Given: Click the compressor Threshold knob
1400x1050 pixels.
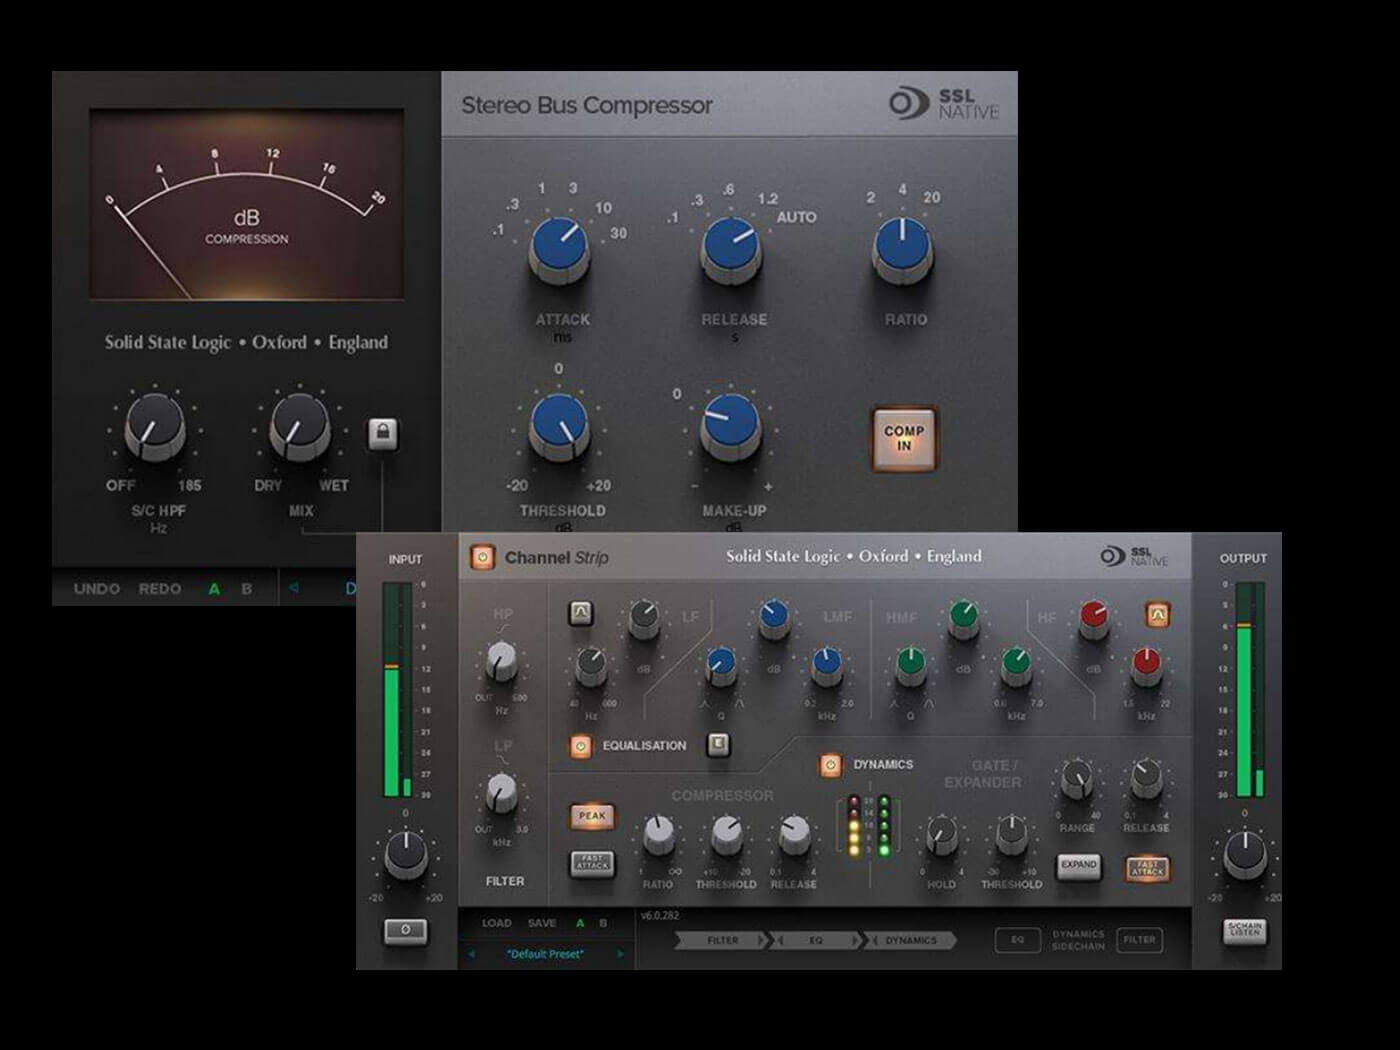Looking at the screenshot, I should 726,835.
